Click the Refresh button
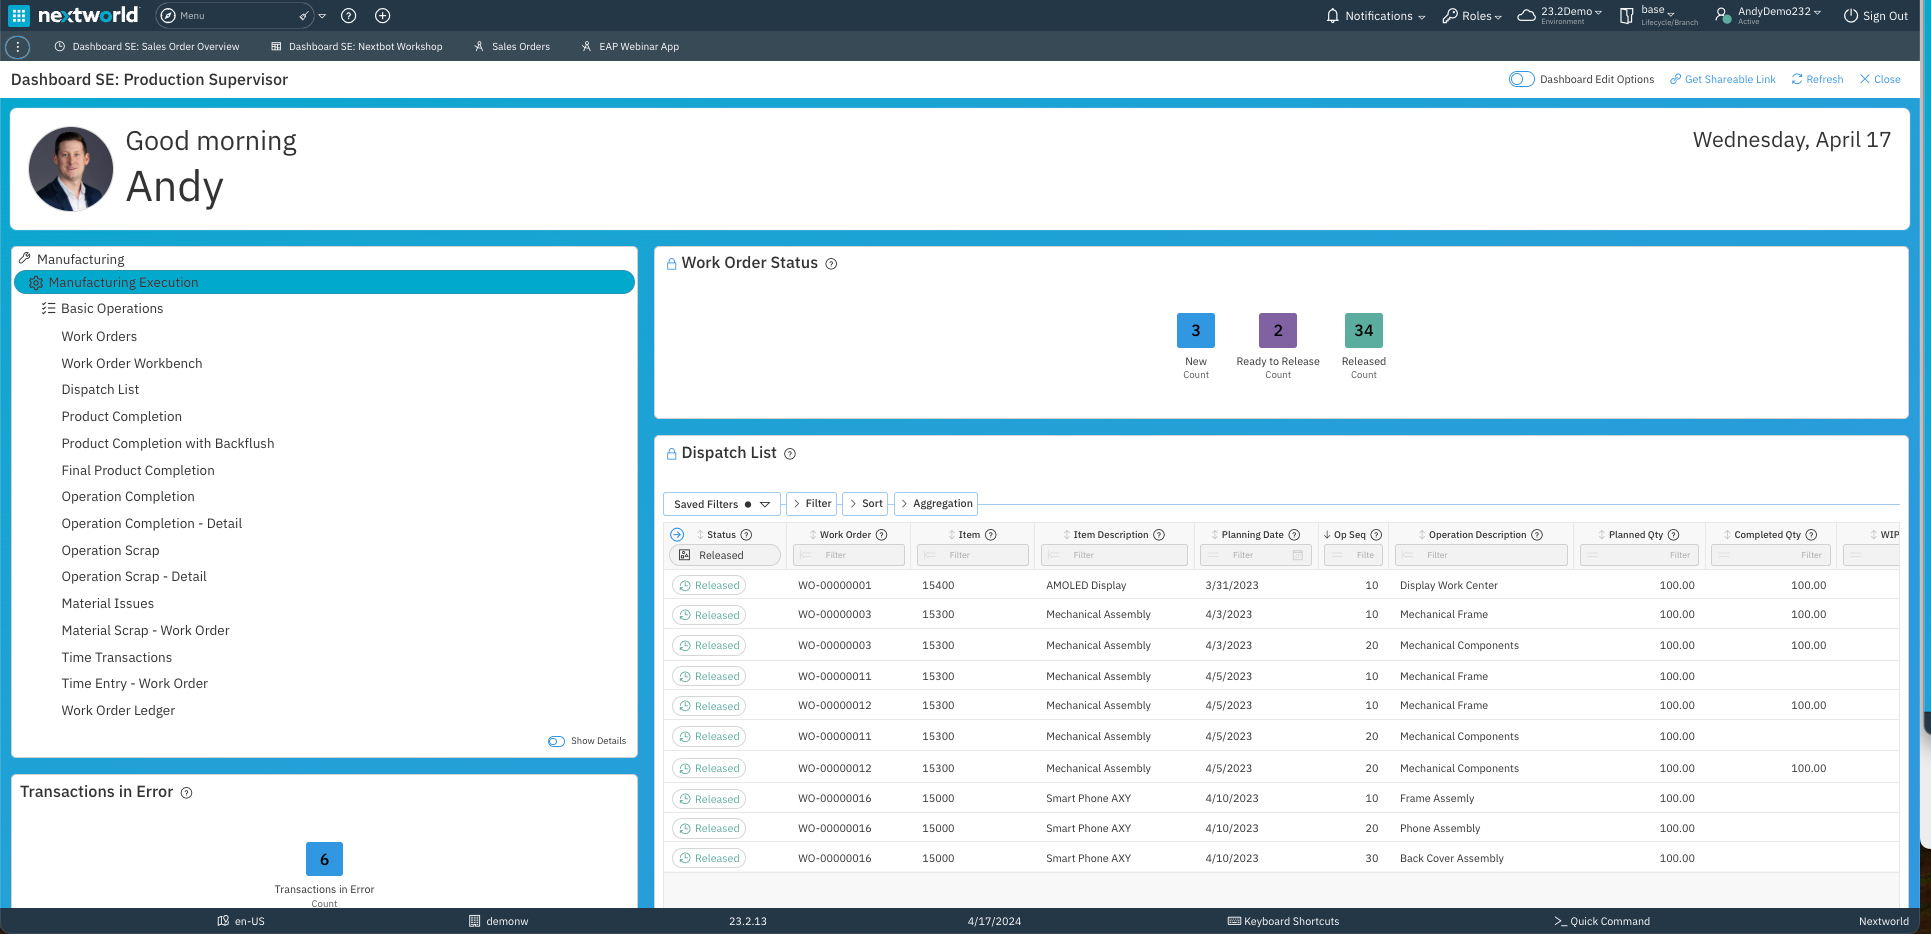The image size is (1931, 934). pos(1816,79)
